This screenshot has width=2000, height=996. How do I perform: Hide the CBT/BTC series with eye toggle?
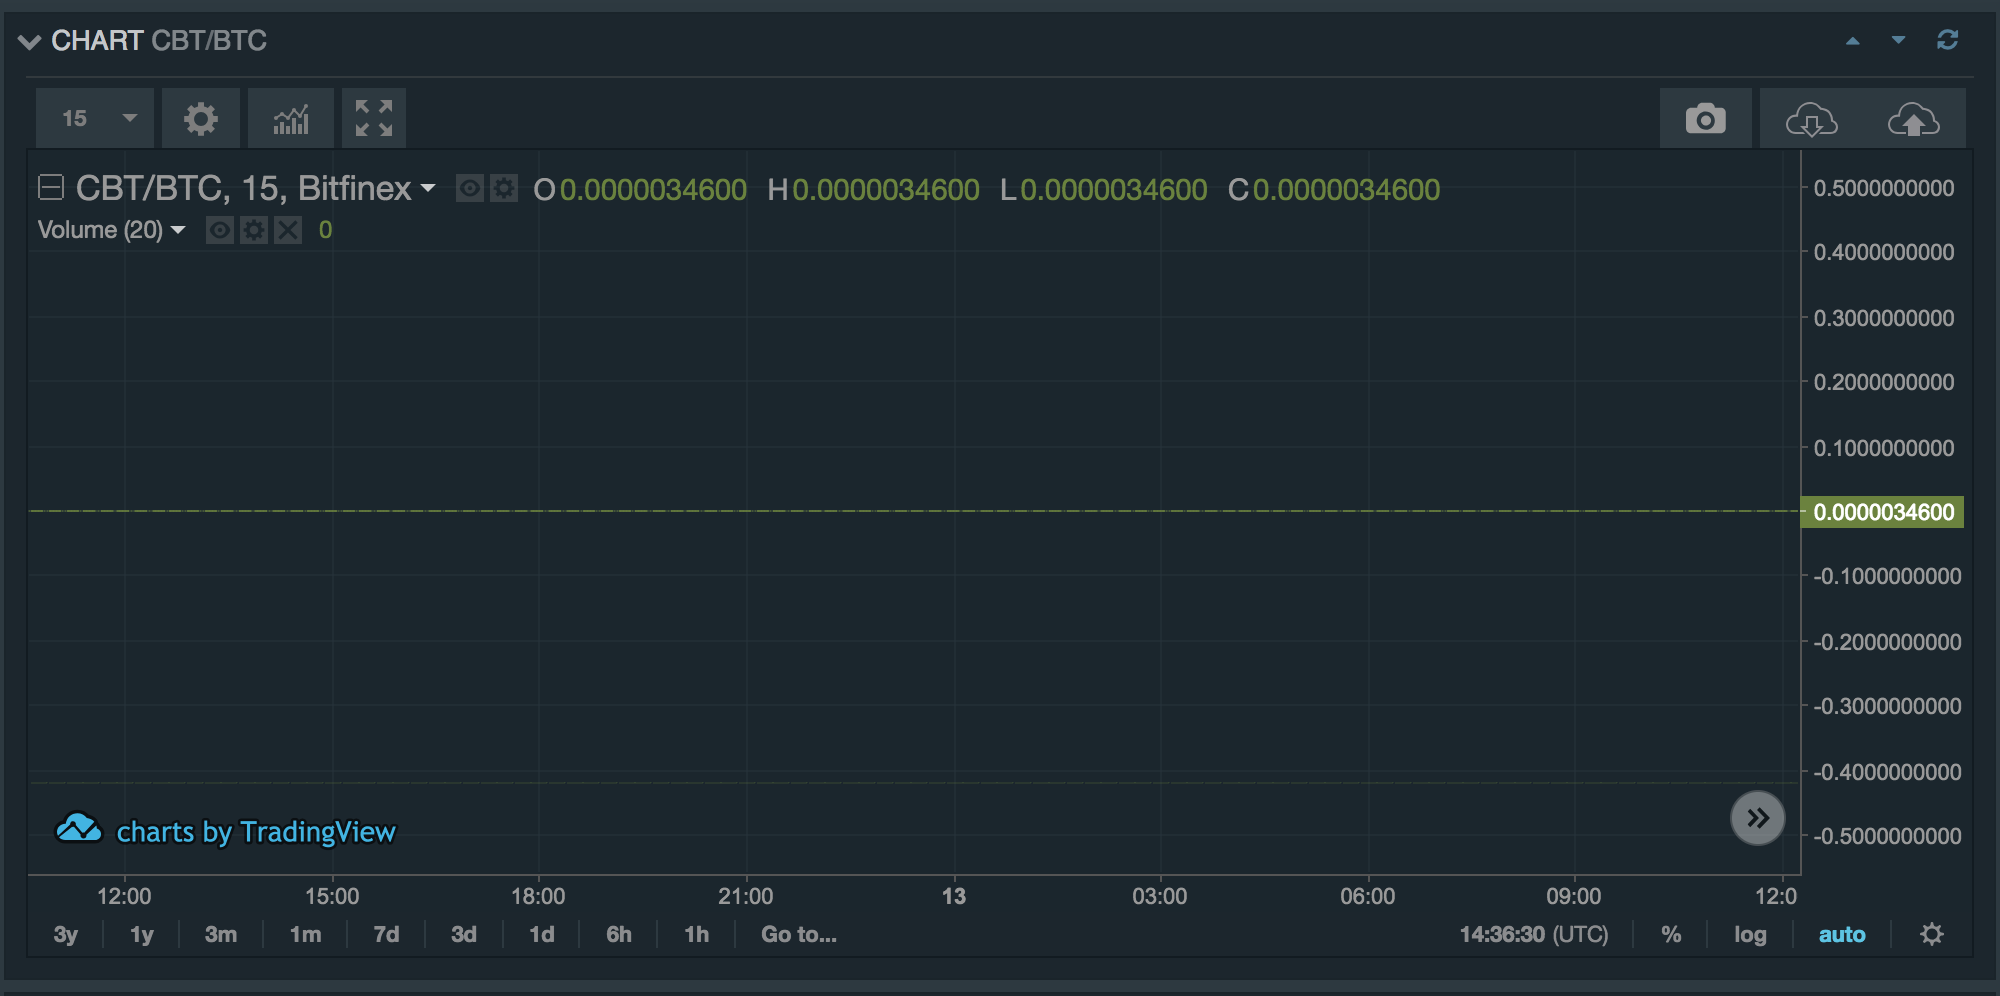click(469, 188)
